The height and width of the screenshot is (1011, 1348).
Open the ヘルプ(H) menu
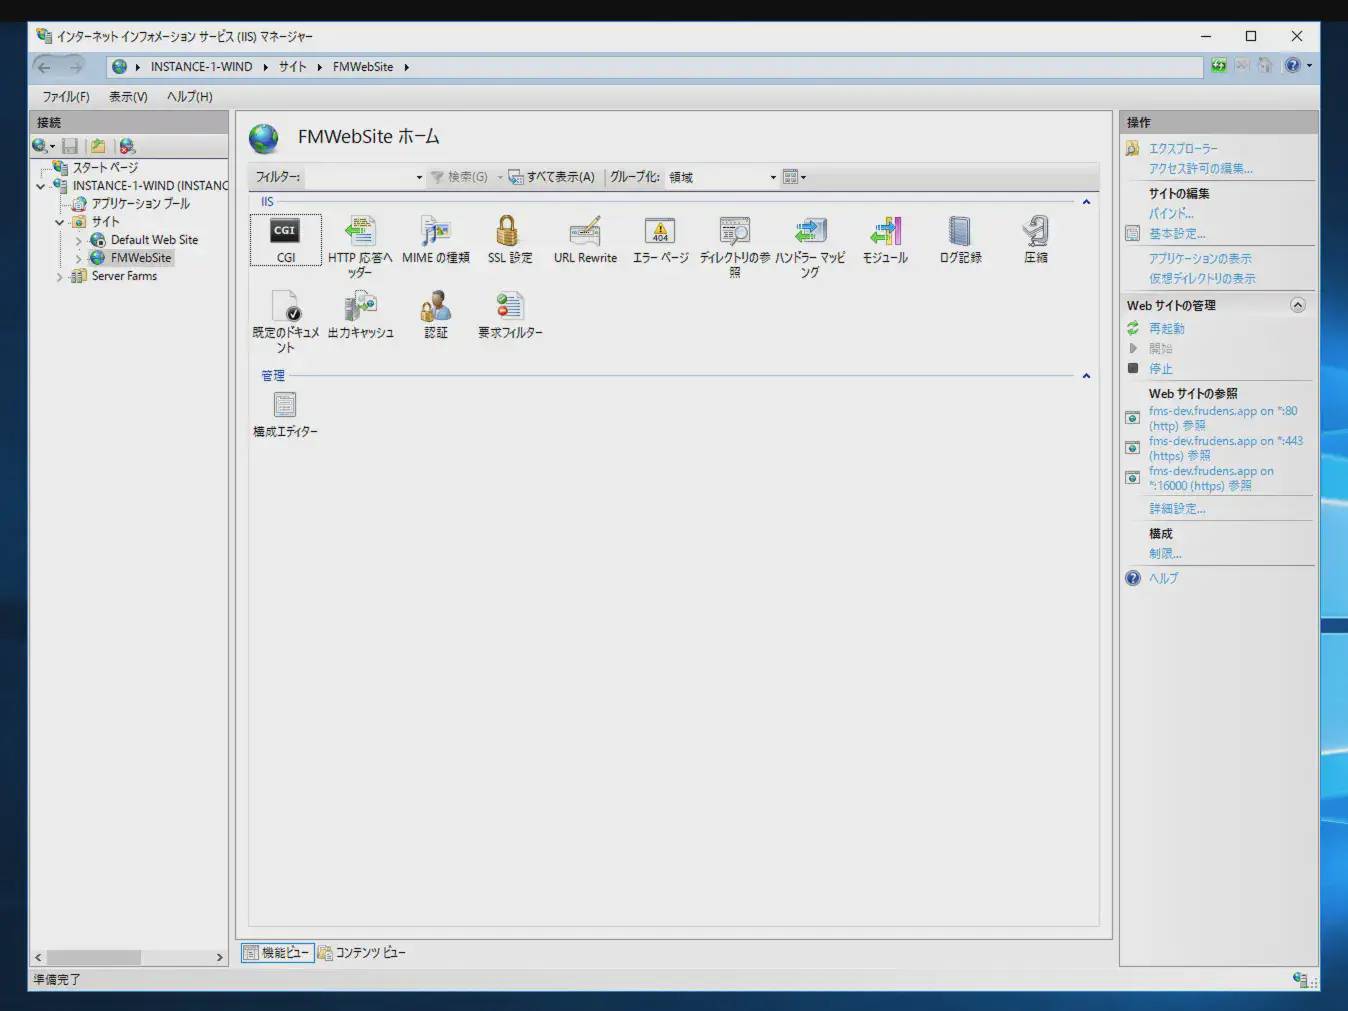click(190, 97)
